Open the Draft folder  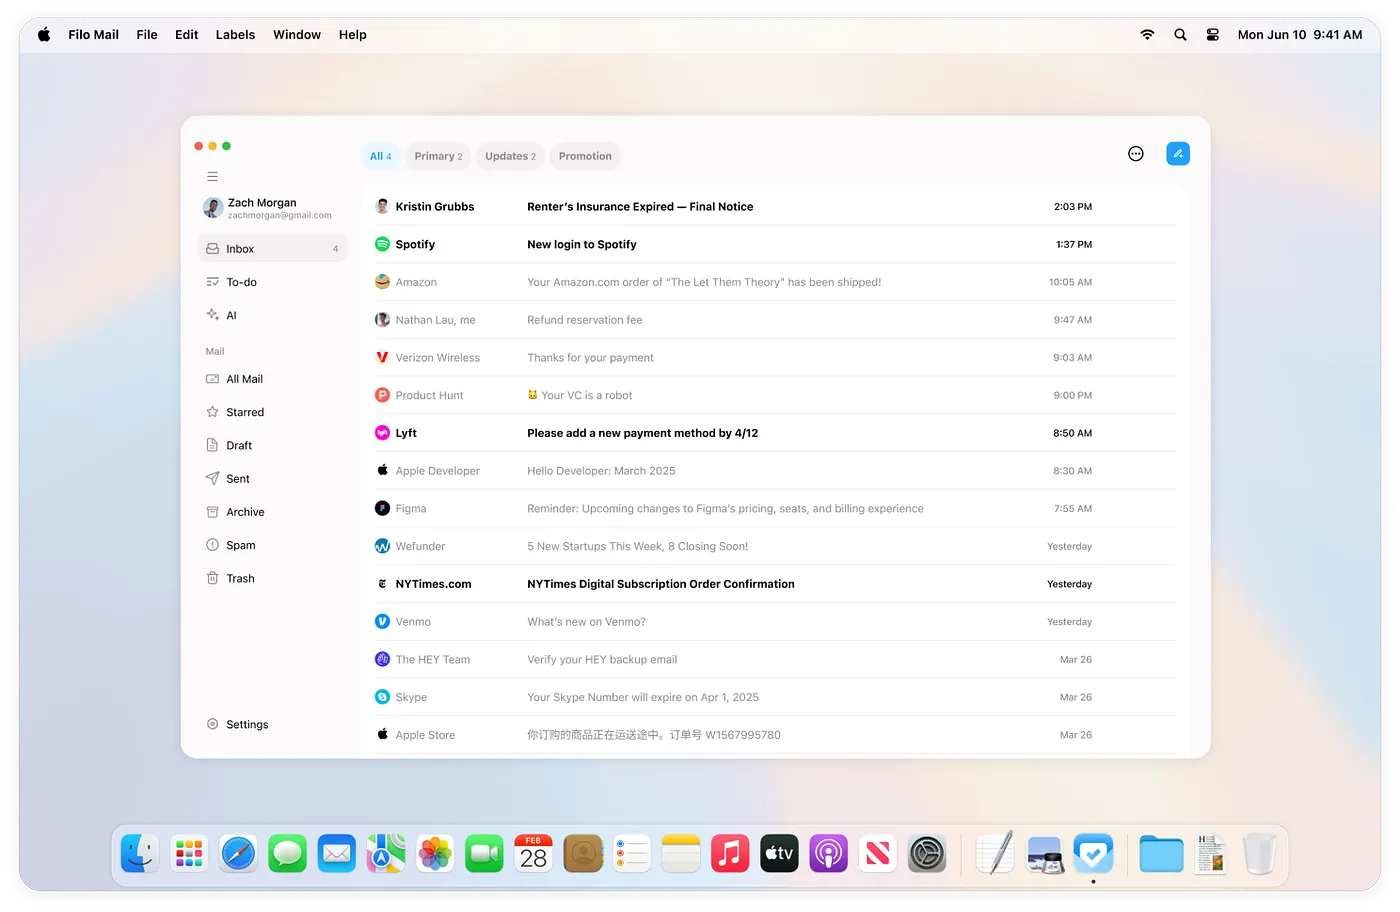pos(241,445)
